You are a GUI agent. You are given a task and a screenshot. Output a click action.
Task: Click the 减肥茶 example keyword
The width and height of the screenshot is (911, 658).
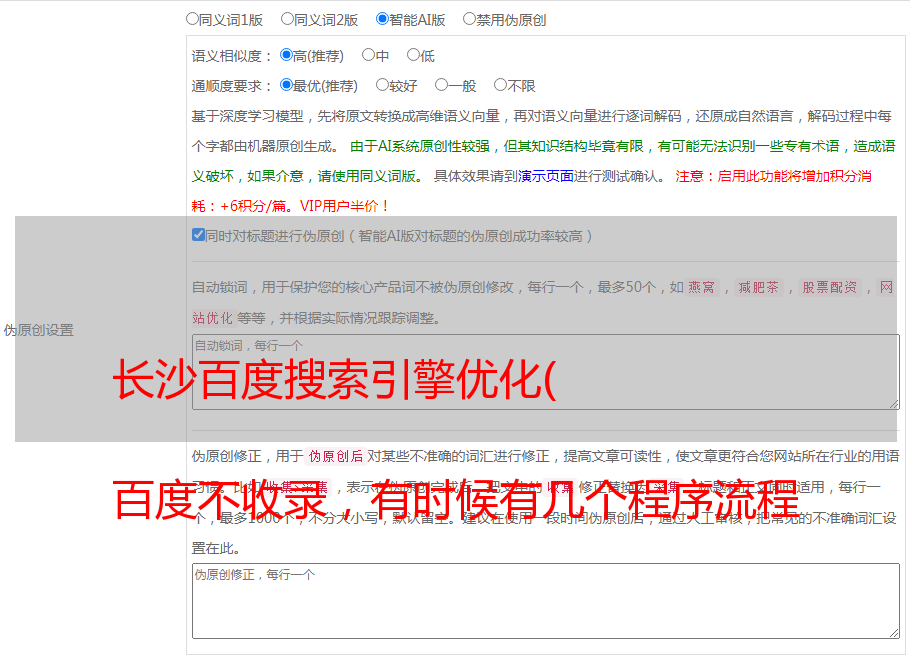[758, 287]
